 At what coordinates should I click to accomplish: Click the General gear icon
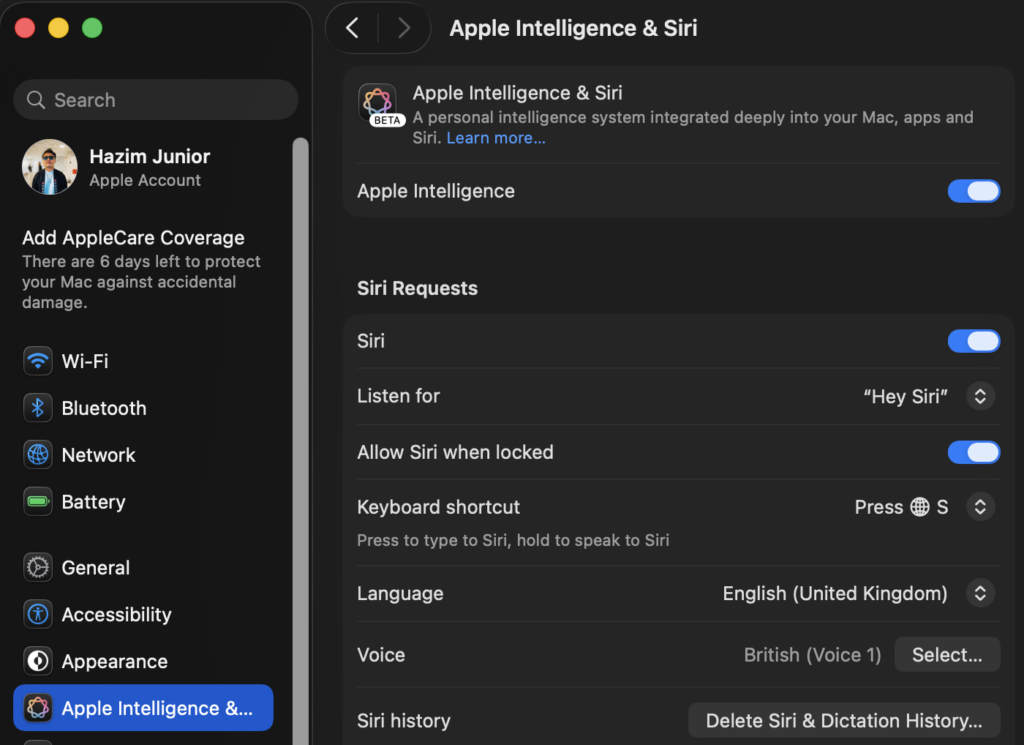pyautogui.click(x=38, y=567)
